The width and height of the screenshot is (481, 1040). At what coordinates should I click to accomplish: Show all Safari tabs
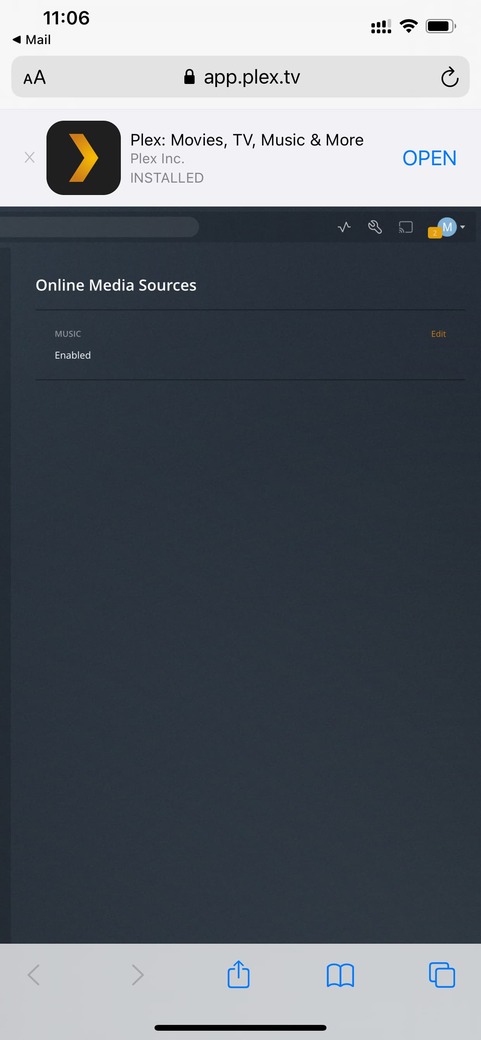442,974
